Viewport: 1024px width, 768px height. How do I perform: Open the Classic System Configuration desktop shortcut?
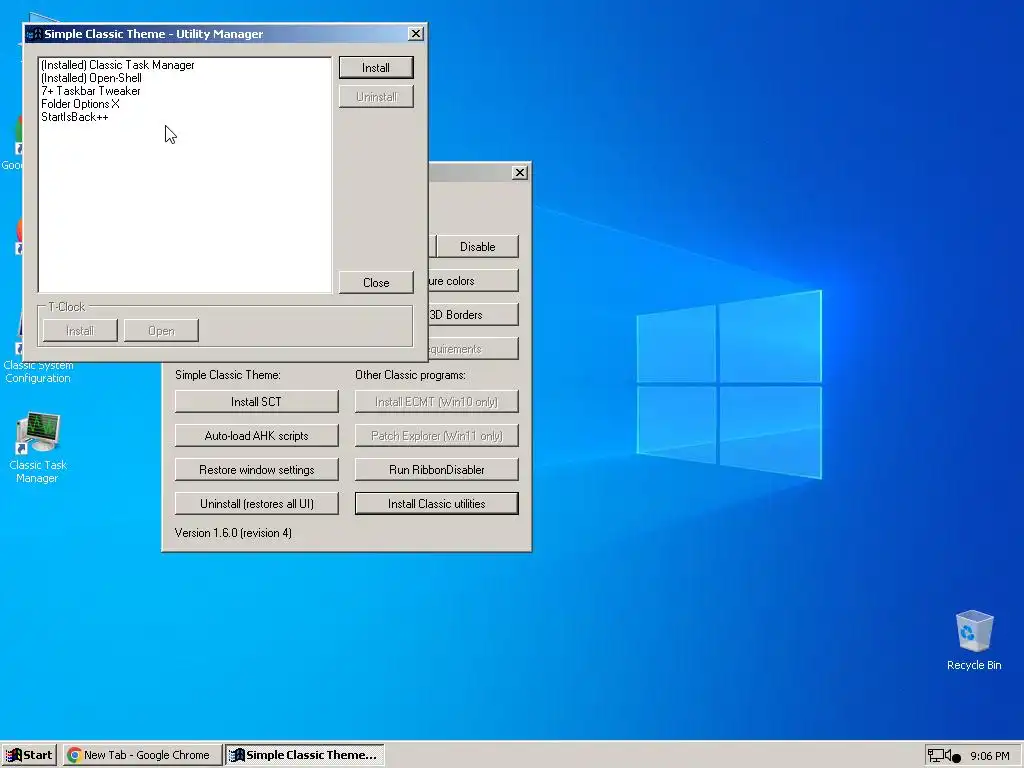(x=38, y=371)
